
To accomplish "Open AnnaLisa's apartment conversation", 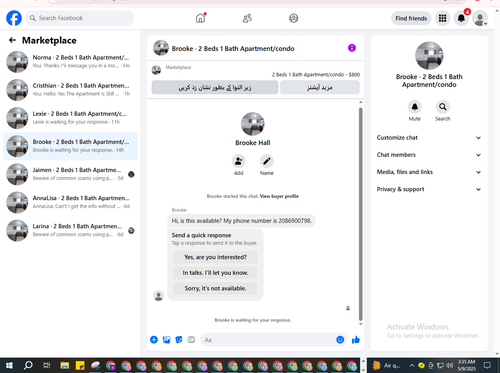I will pos(70,202).
